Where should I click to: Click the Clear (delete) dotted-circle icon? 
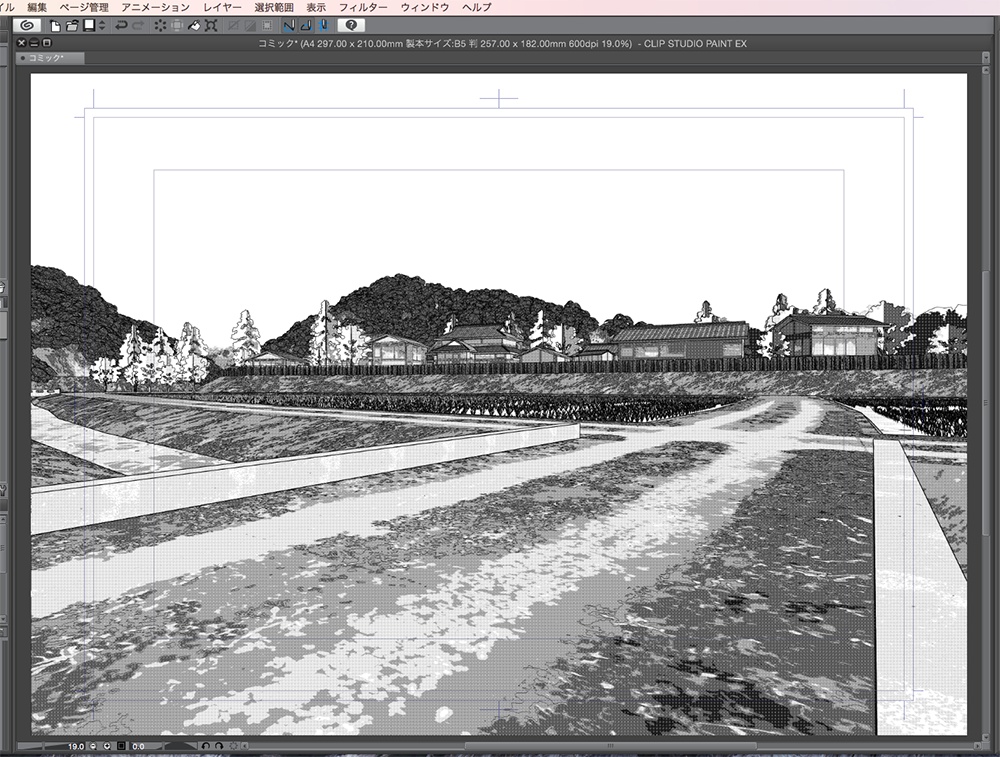tap(160, 26)
